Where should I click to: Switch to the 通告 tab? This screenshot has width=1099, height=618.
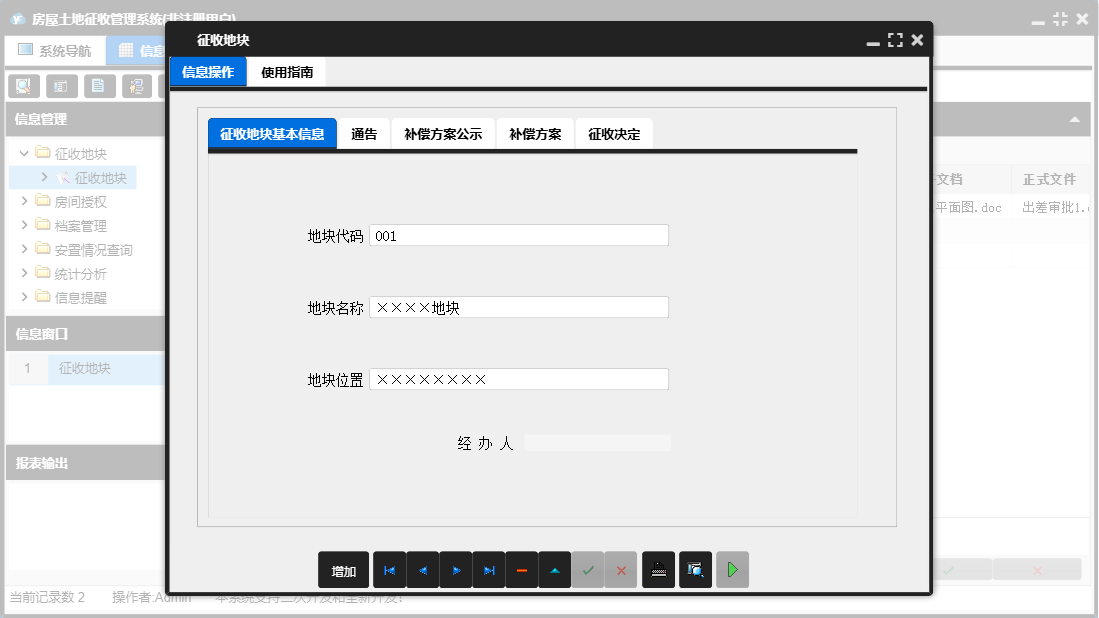click(364, 132)
